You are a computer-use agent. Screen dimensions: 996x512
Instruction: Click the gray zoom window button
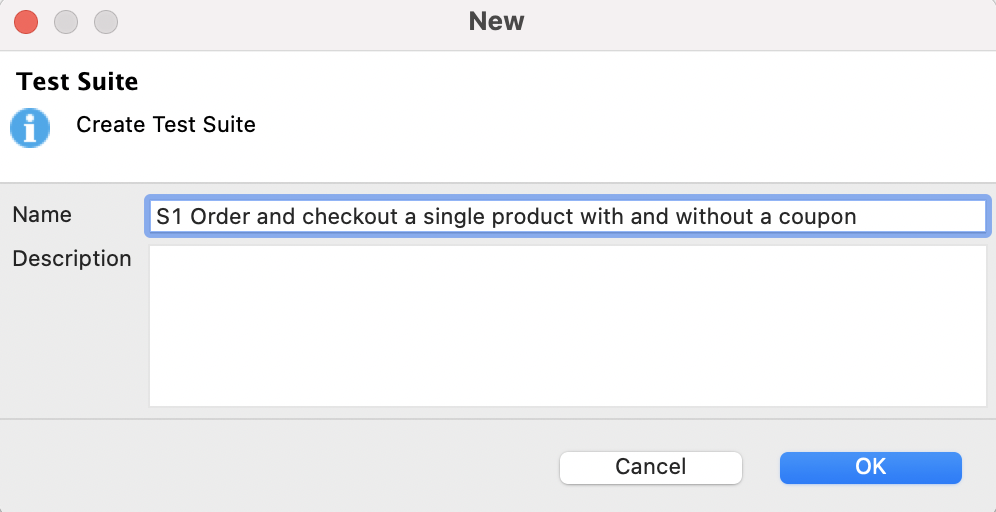(x=105, y=21)
